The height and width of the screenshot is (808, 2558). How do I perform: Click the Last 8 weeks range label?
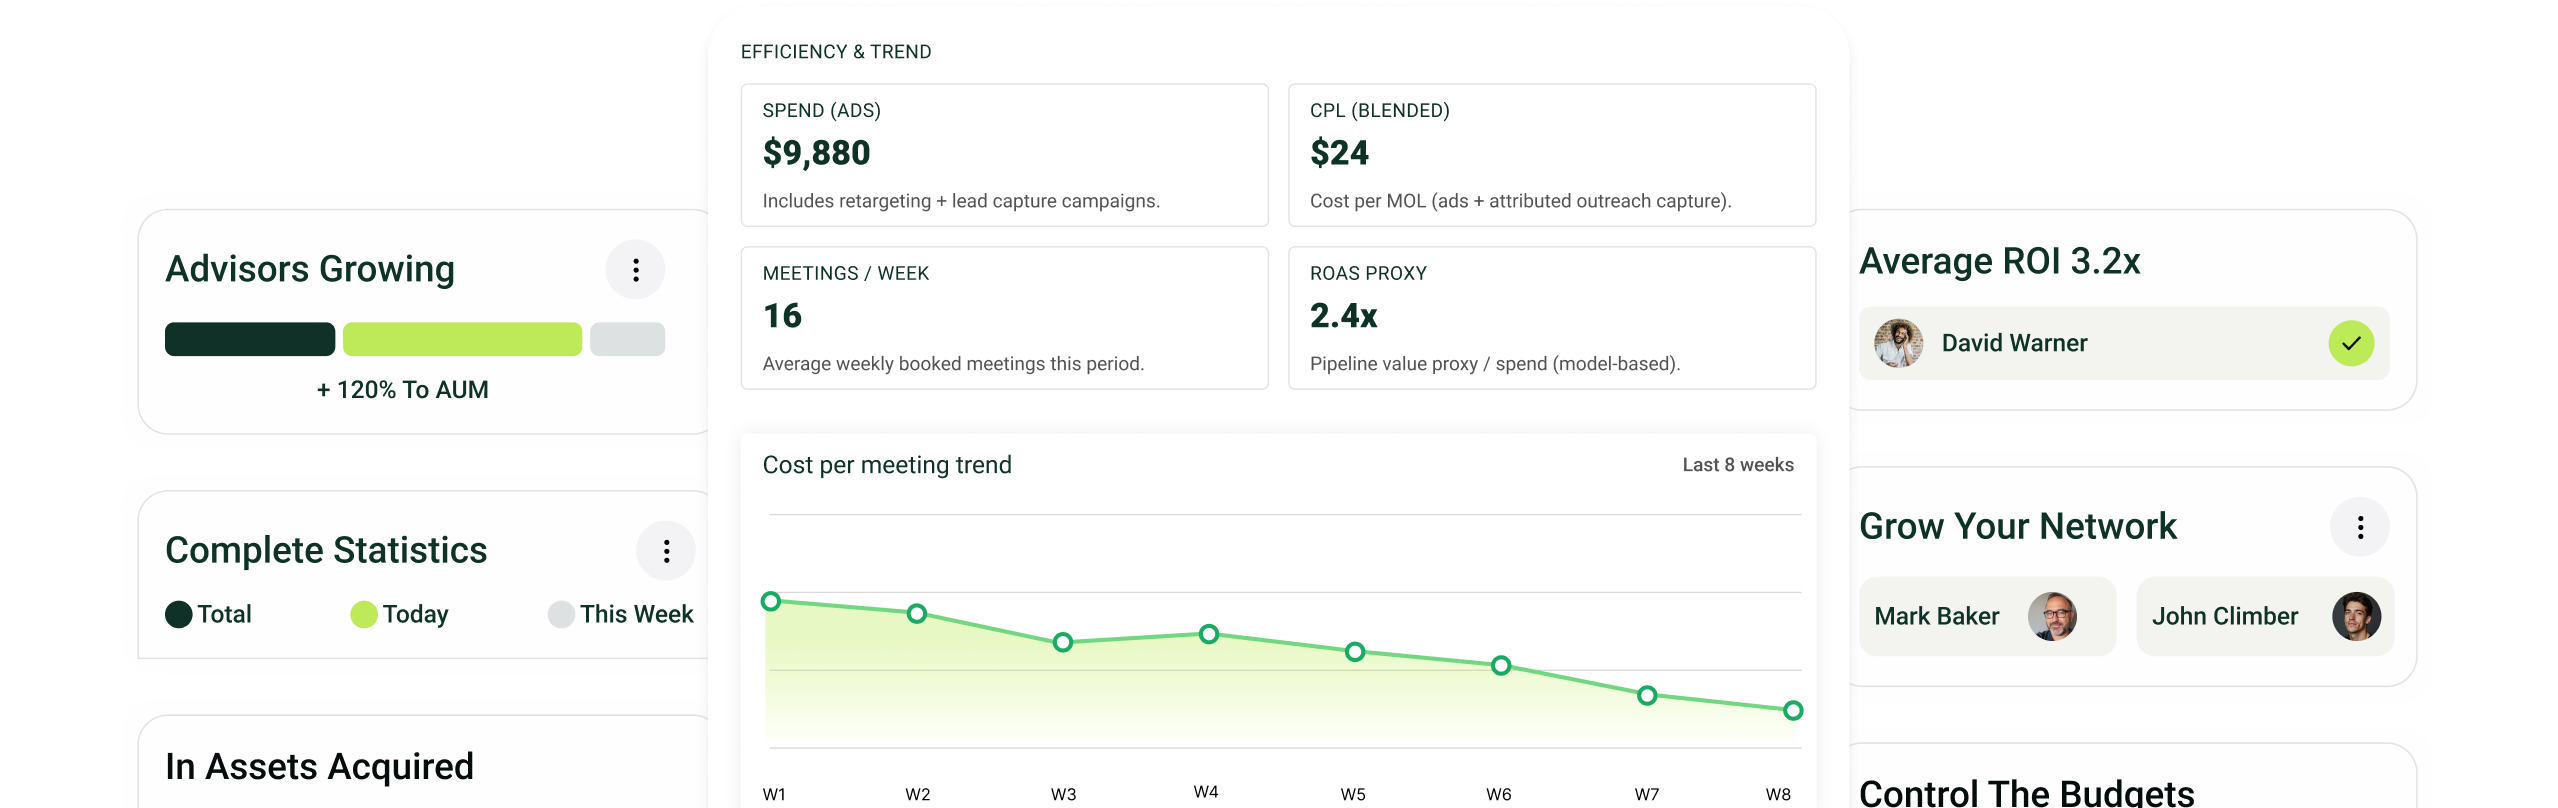click(1737, 465)
